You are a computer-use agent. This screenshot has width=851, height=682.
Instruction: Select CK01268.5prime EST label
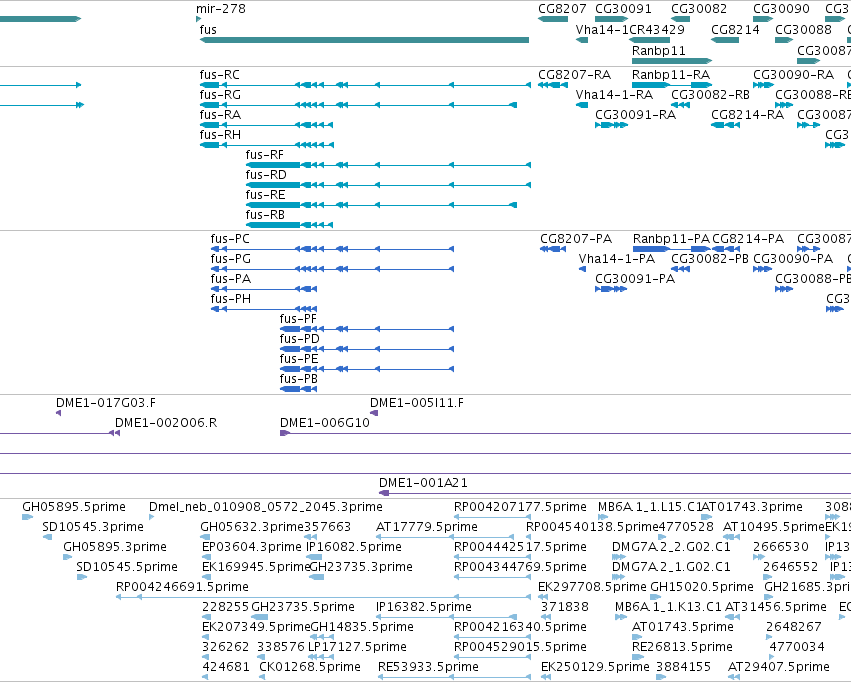point(310,667)
